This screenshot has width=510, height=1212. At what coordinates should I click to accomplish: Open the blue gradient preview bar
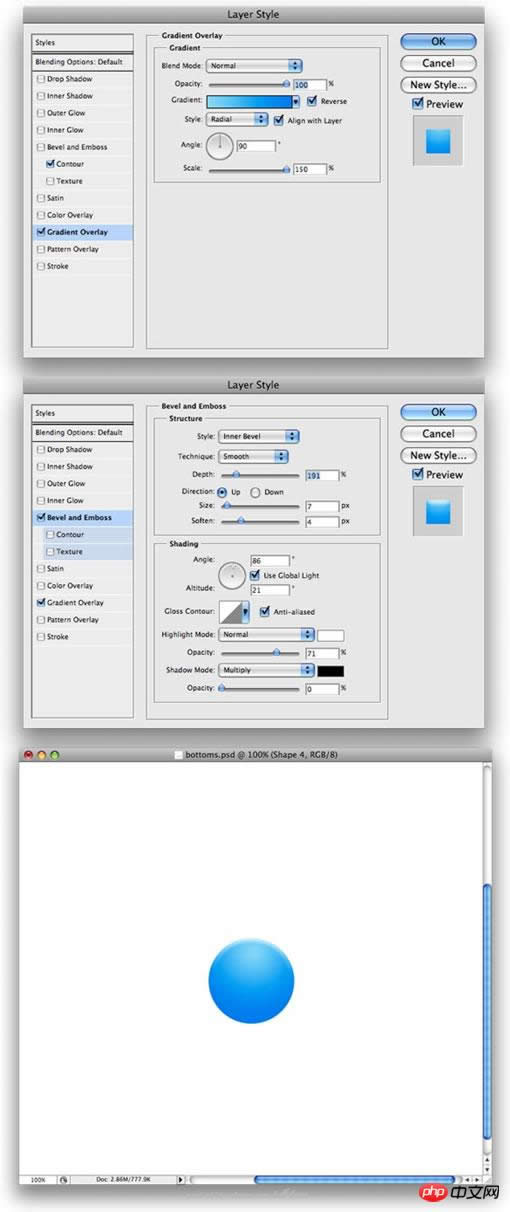[x=249, y=101]
